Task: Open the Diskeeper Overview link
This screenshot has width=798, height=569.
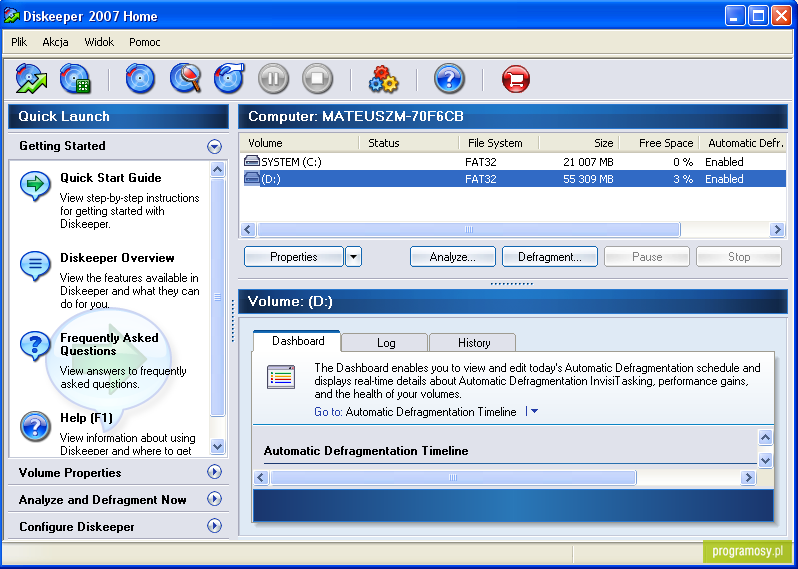Action: coord(117,258)
